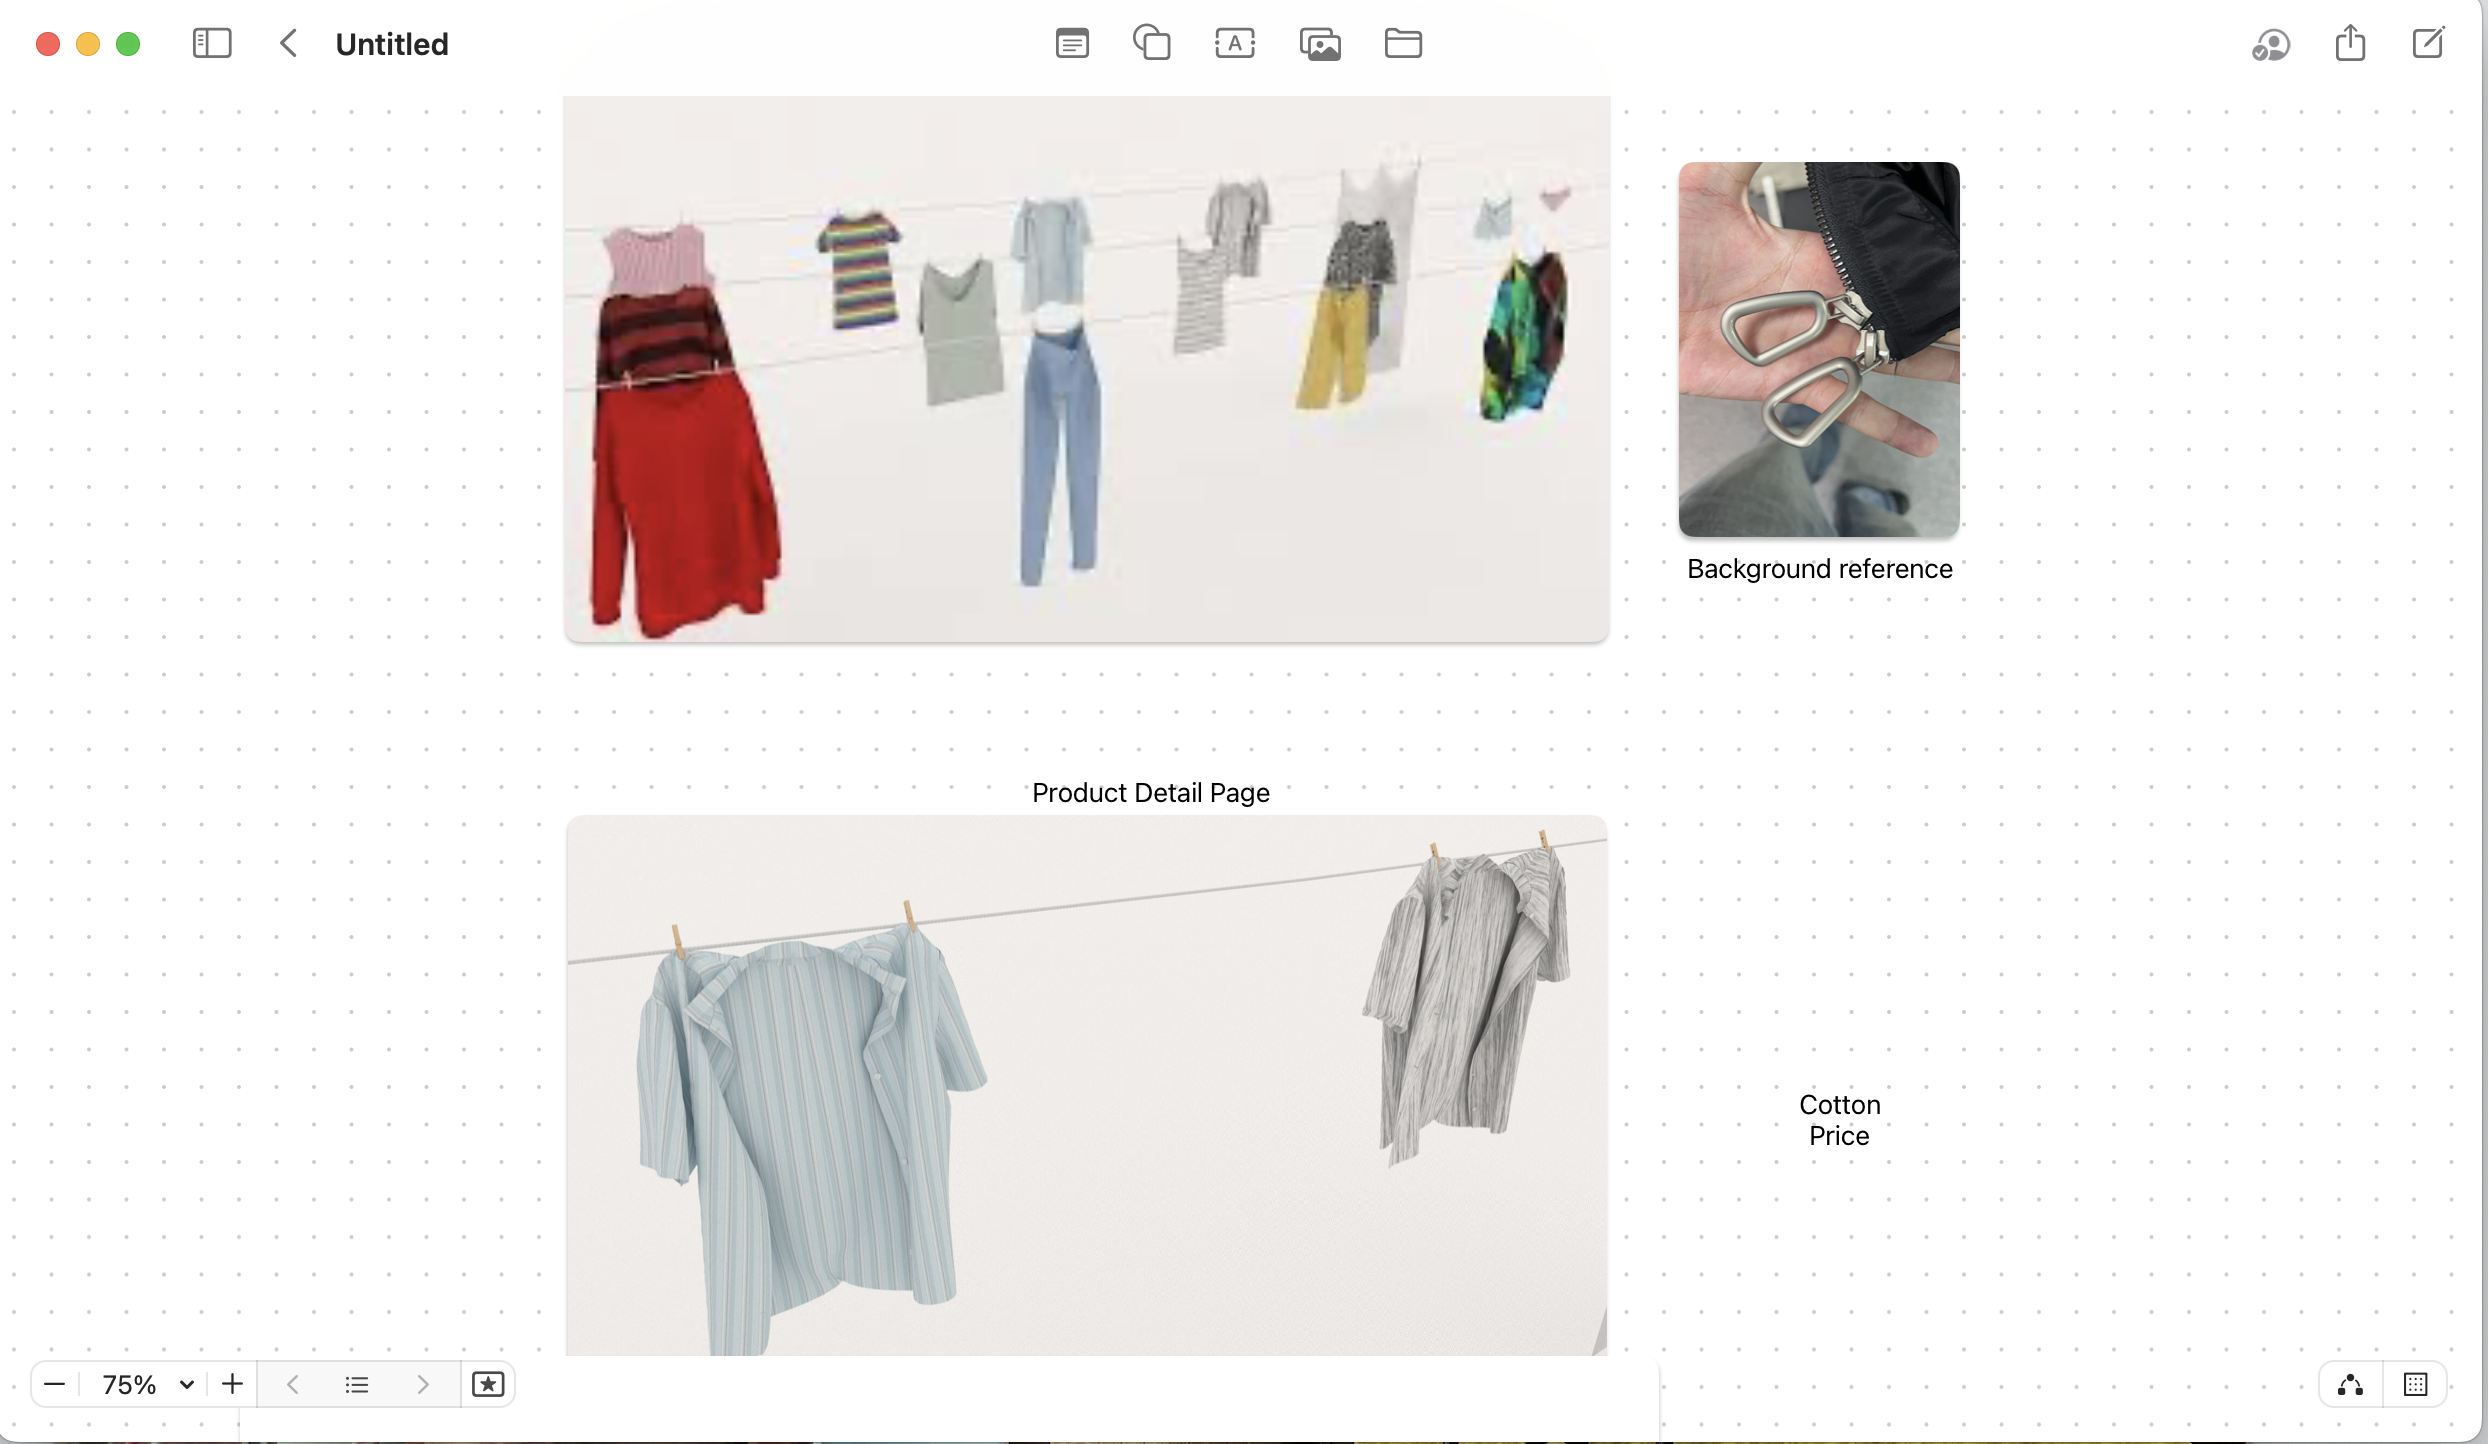Viewport: 2488px width, 1444px height.
Task: Open the 75% zoom level dropdown
Action: (x=146, y=1384)
